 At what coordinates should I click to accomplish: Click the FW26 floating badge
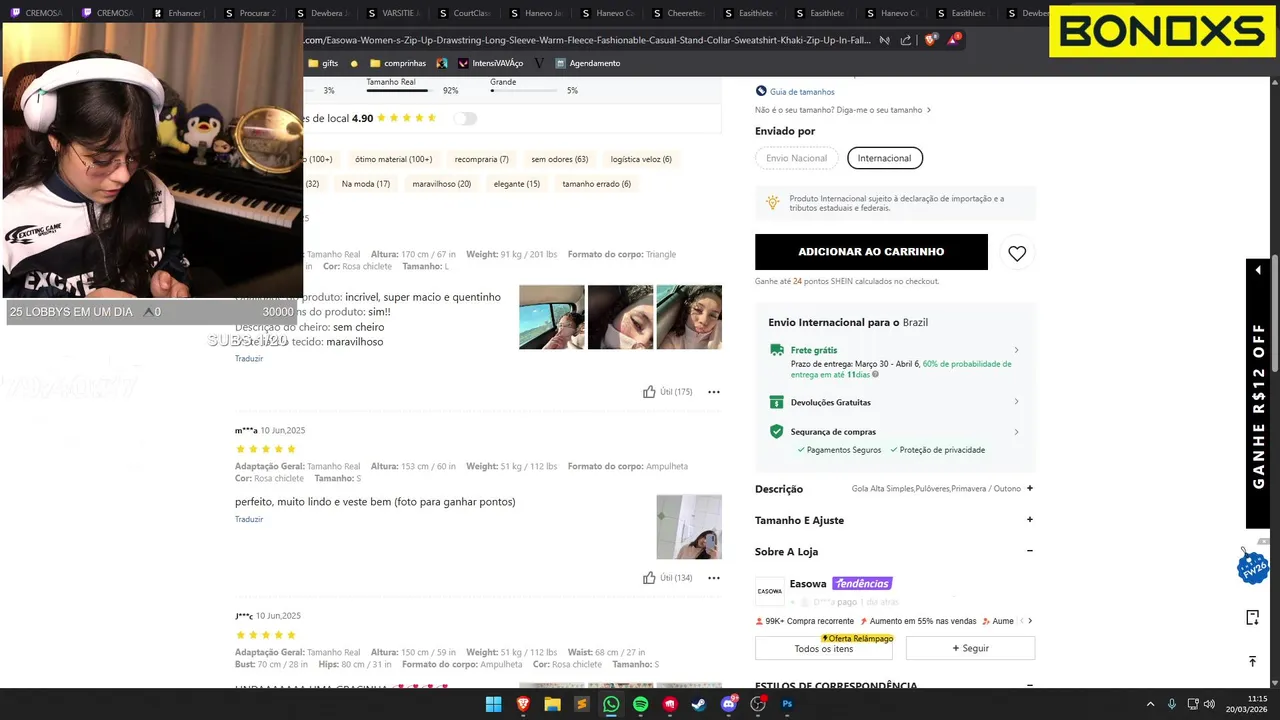click(1253, 567)
